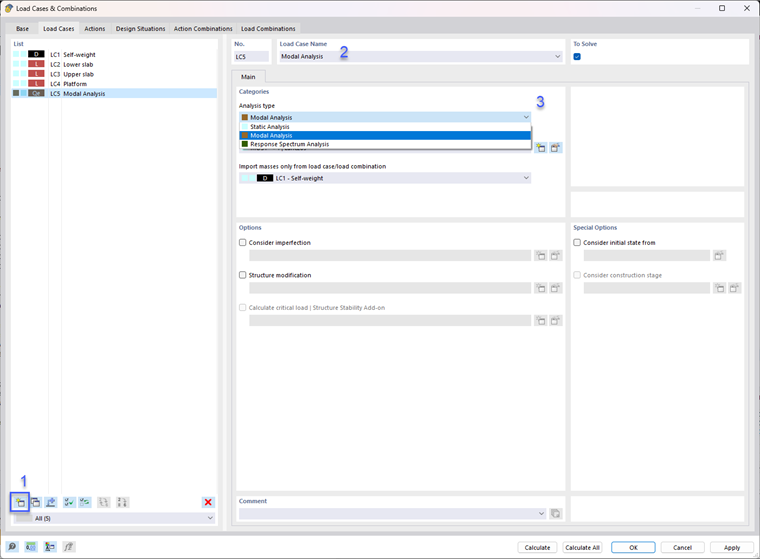Screen dimensions: 760x559
Task: Click the edit icon beside the initial state field
Action: point(719,256)
